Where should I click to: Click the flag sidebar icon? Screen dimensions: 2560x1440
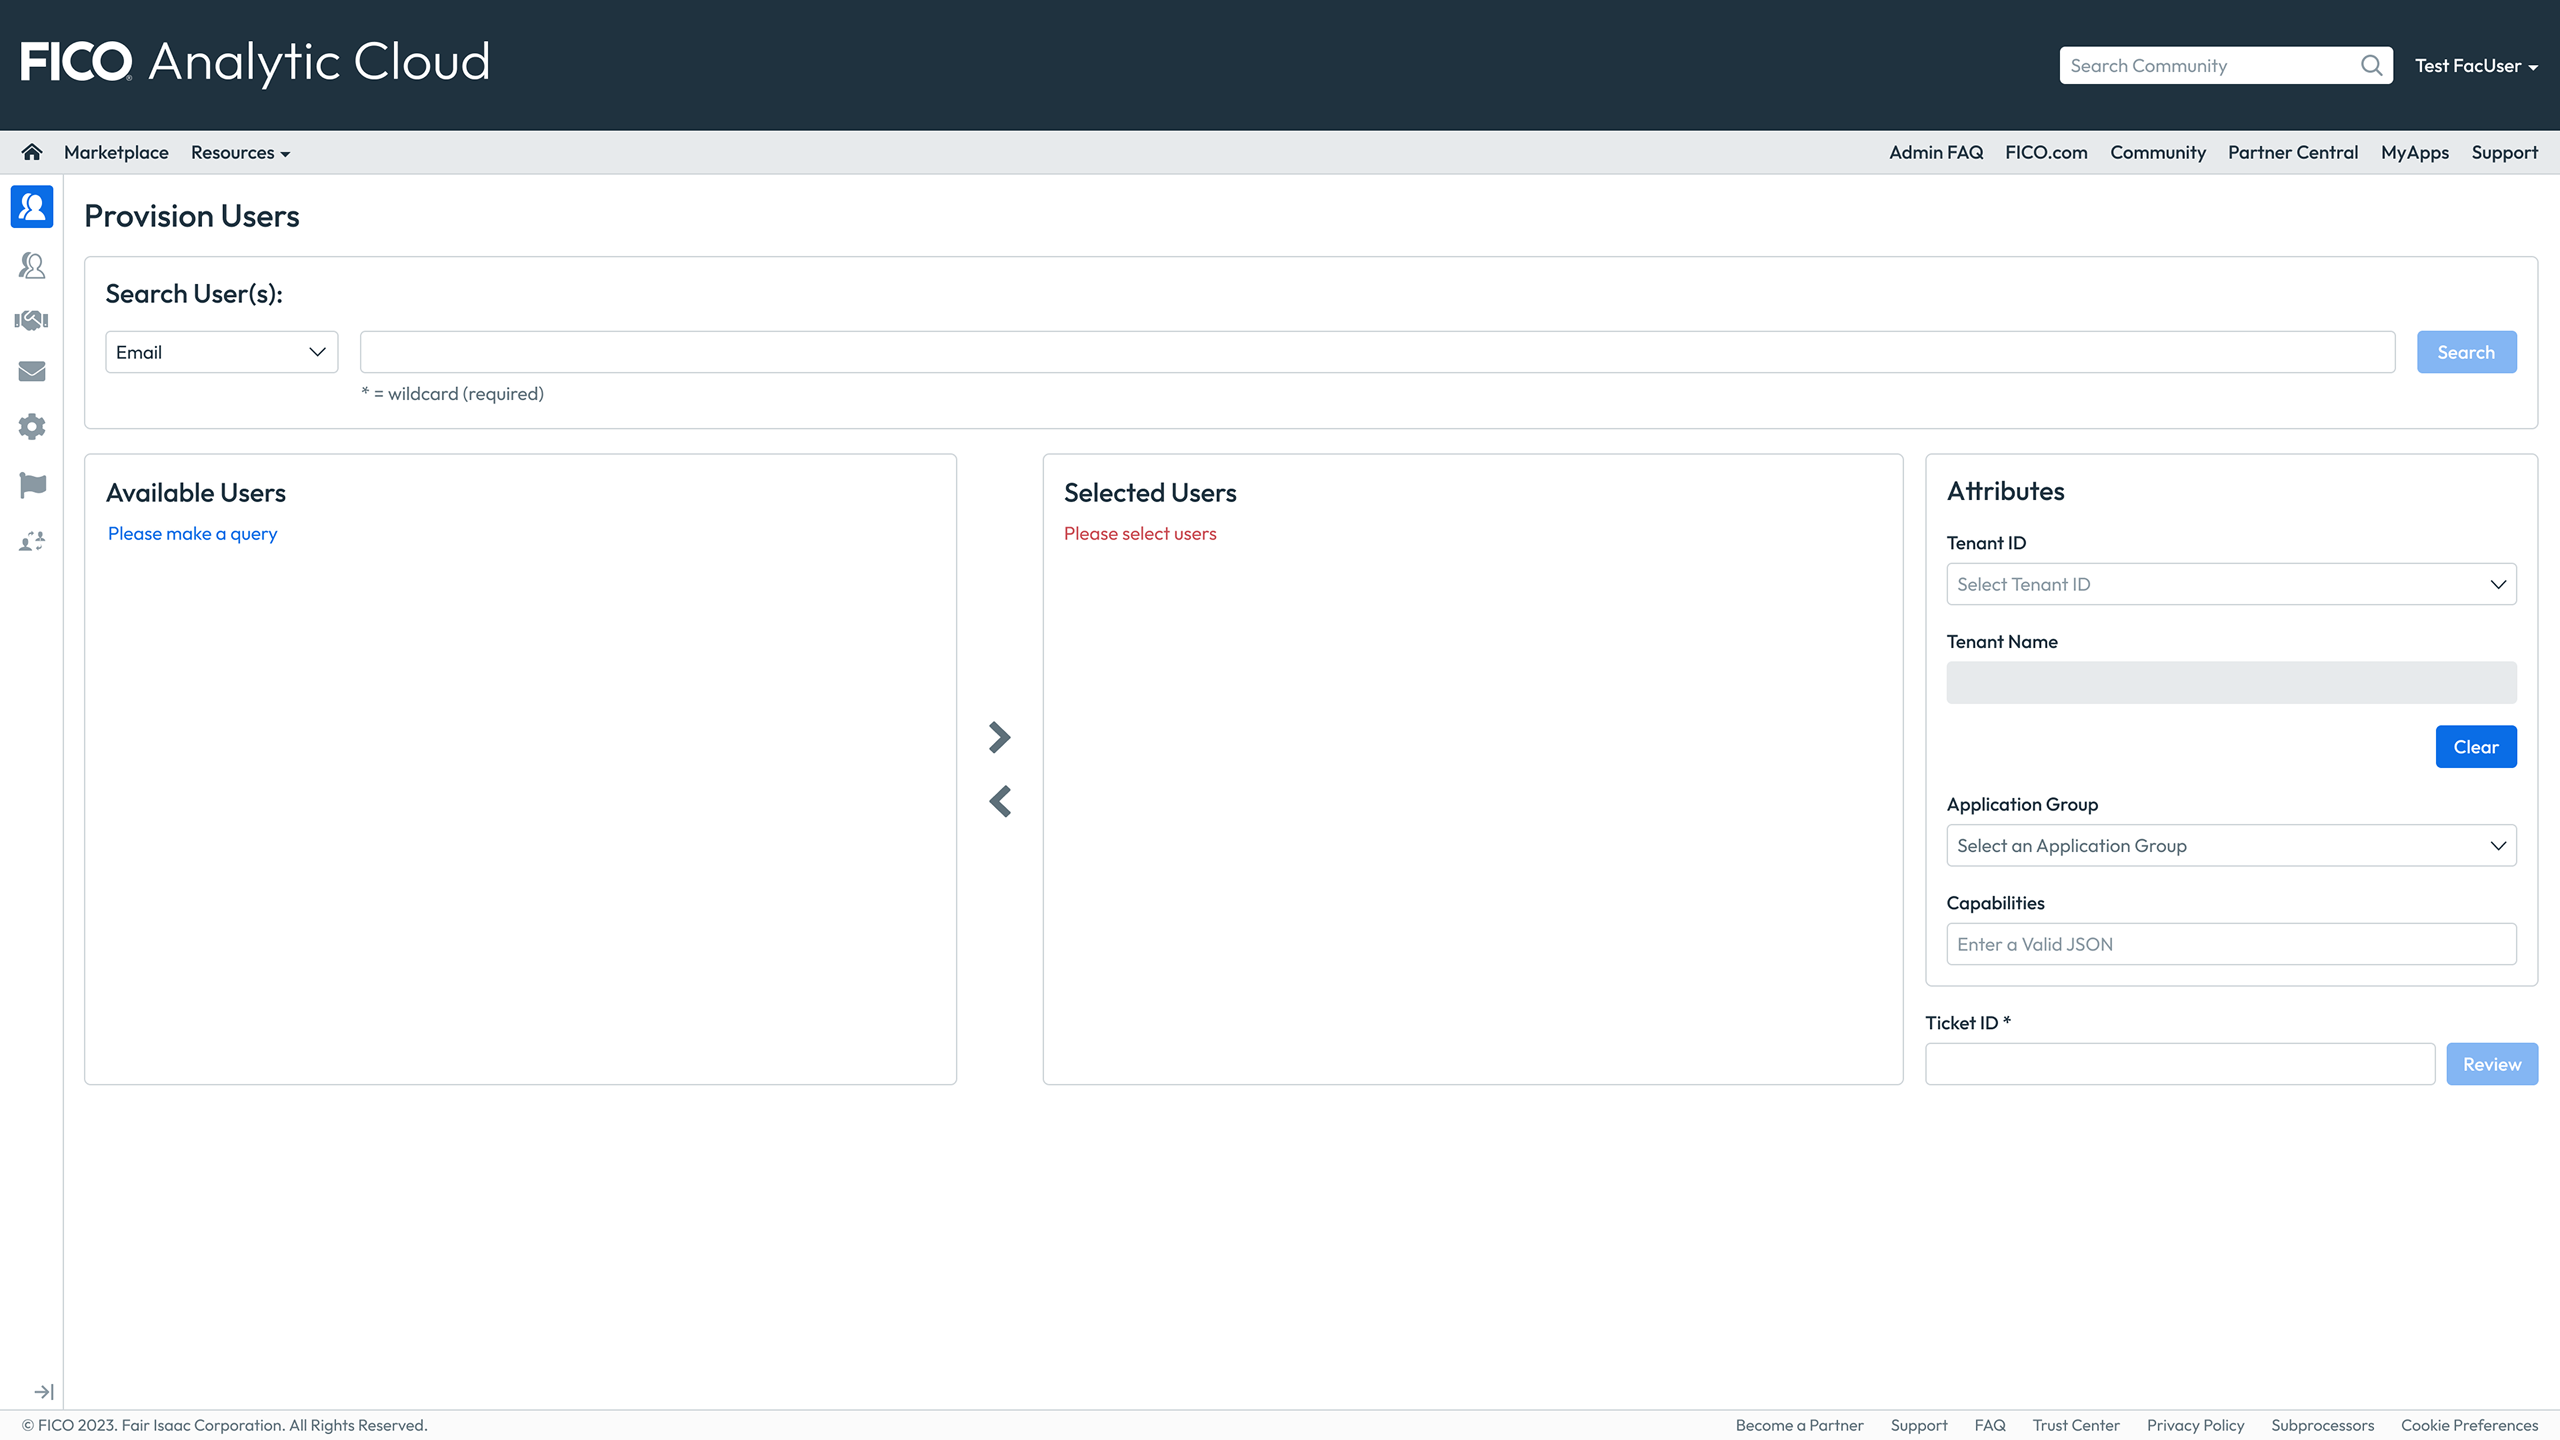pos(32,485)
